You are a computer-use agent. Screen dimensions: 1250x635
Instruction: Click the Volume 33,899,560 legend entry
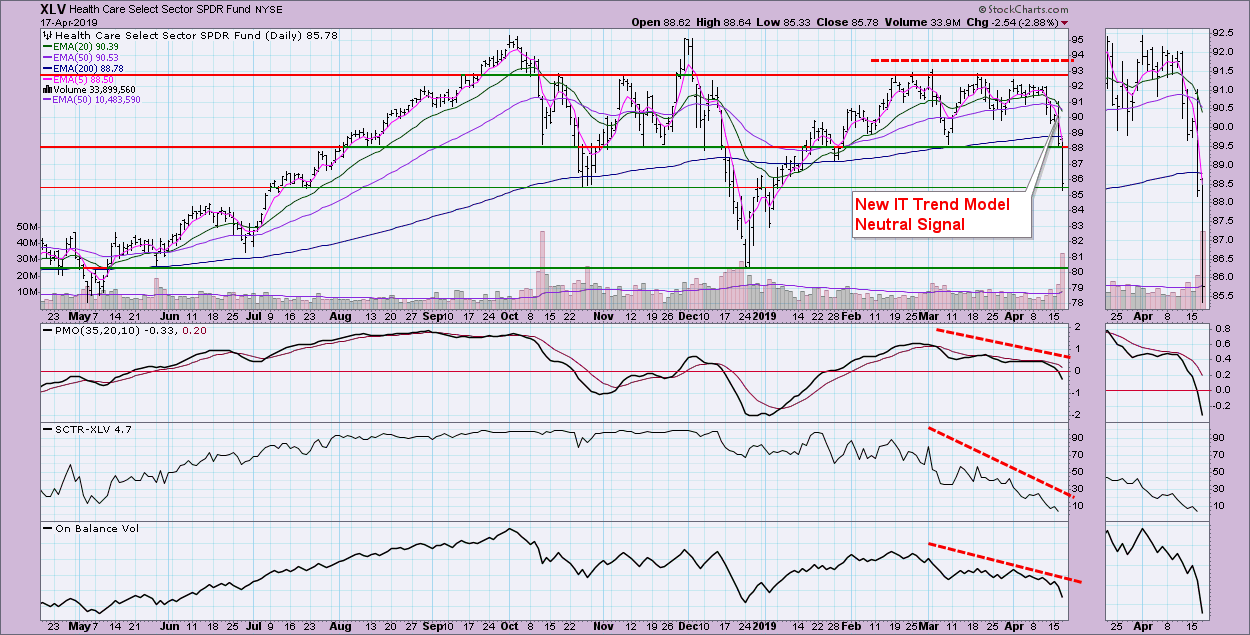click(x=92, y=89)
